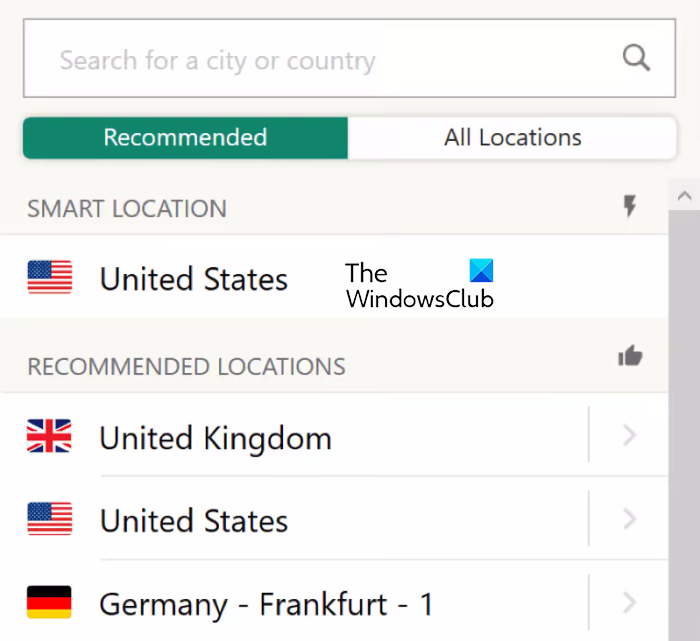Click the recommended United States flag icon
This screenshot has height=641, width=700.
(x=50, y=520)
